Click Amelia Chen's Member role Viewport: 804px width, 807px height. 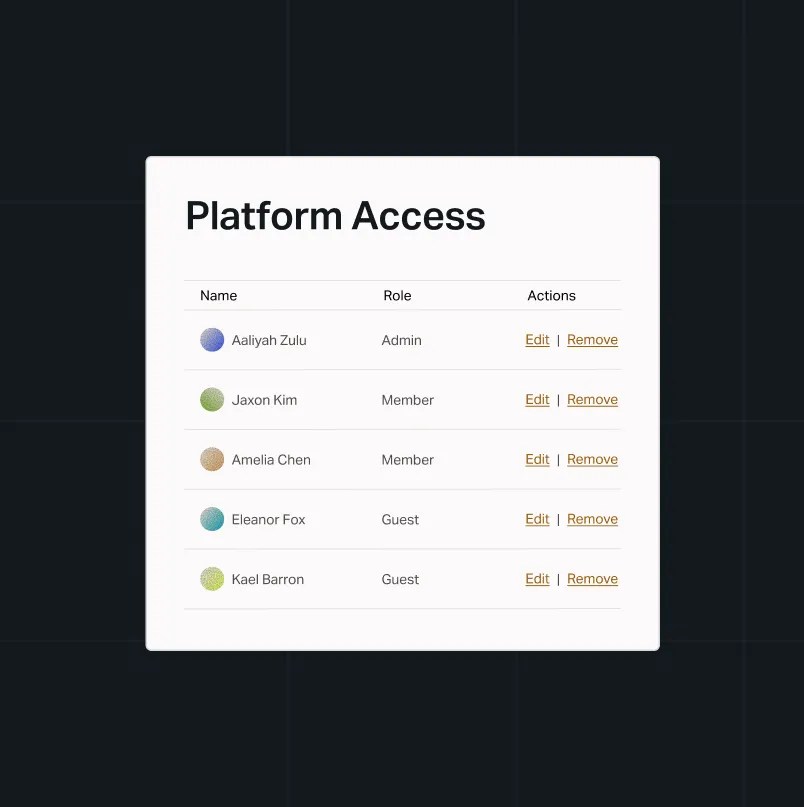click(408, 460)
